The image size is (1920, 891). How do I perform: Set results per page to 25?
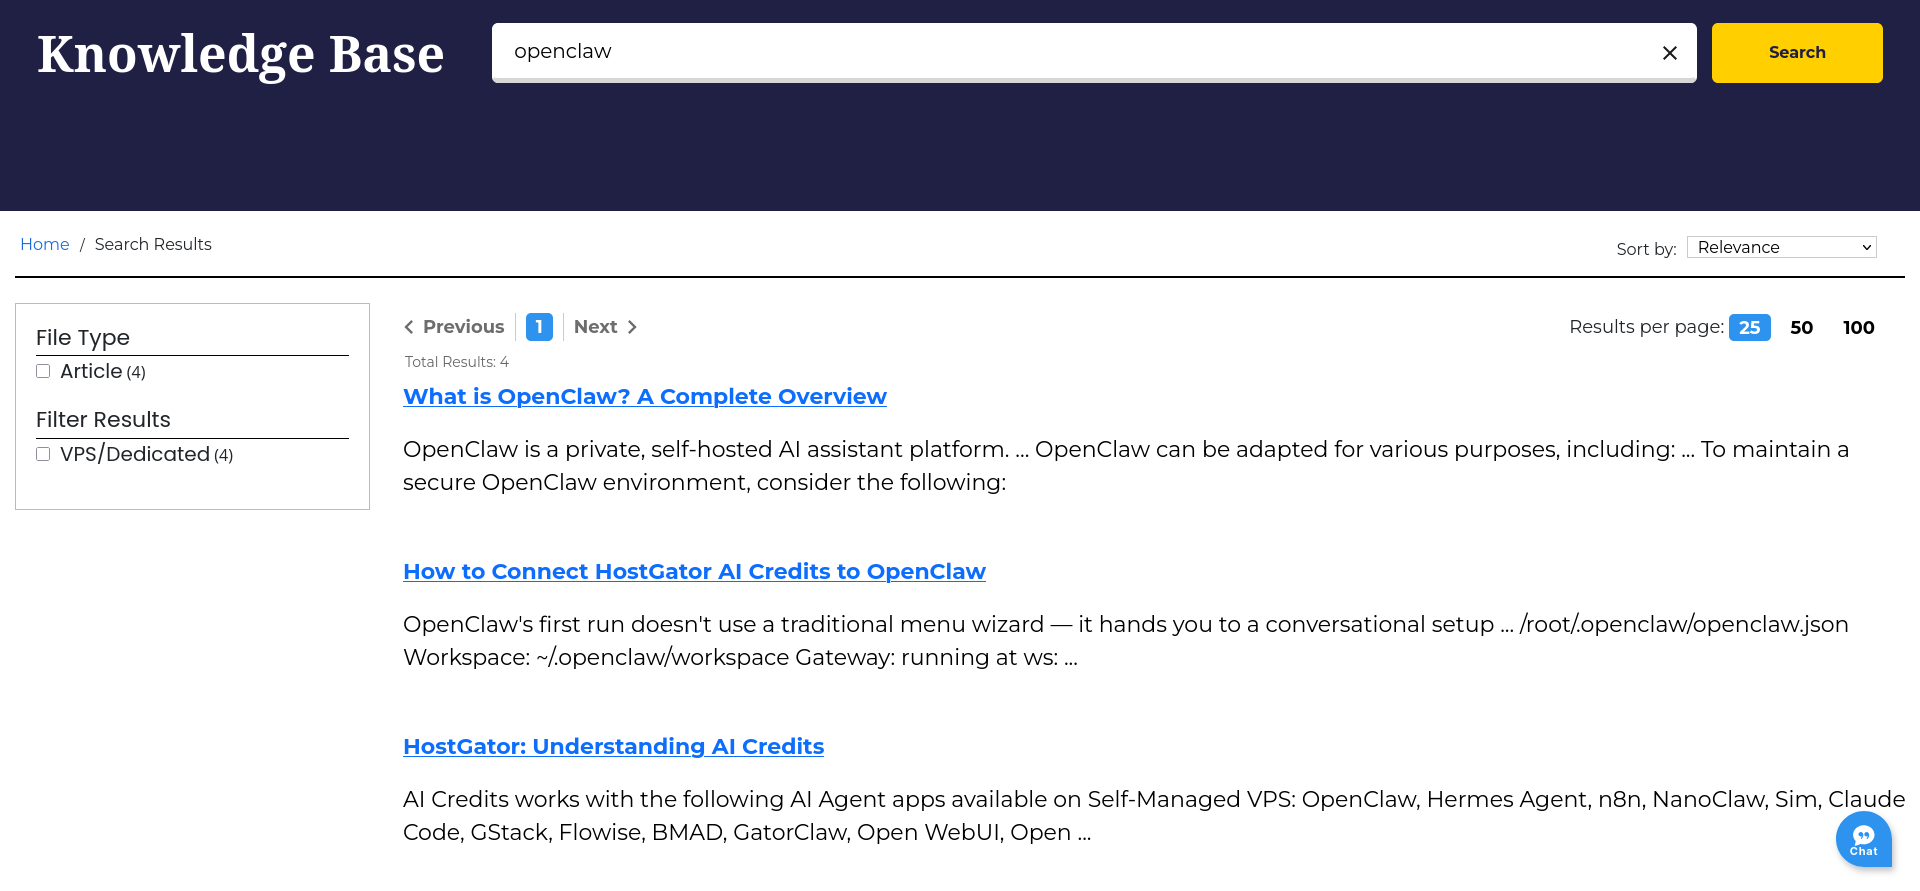[x=1749, y=327]
